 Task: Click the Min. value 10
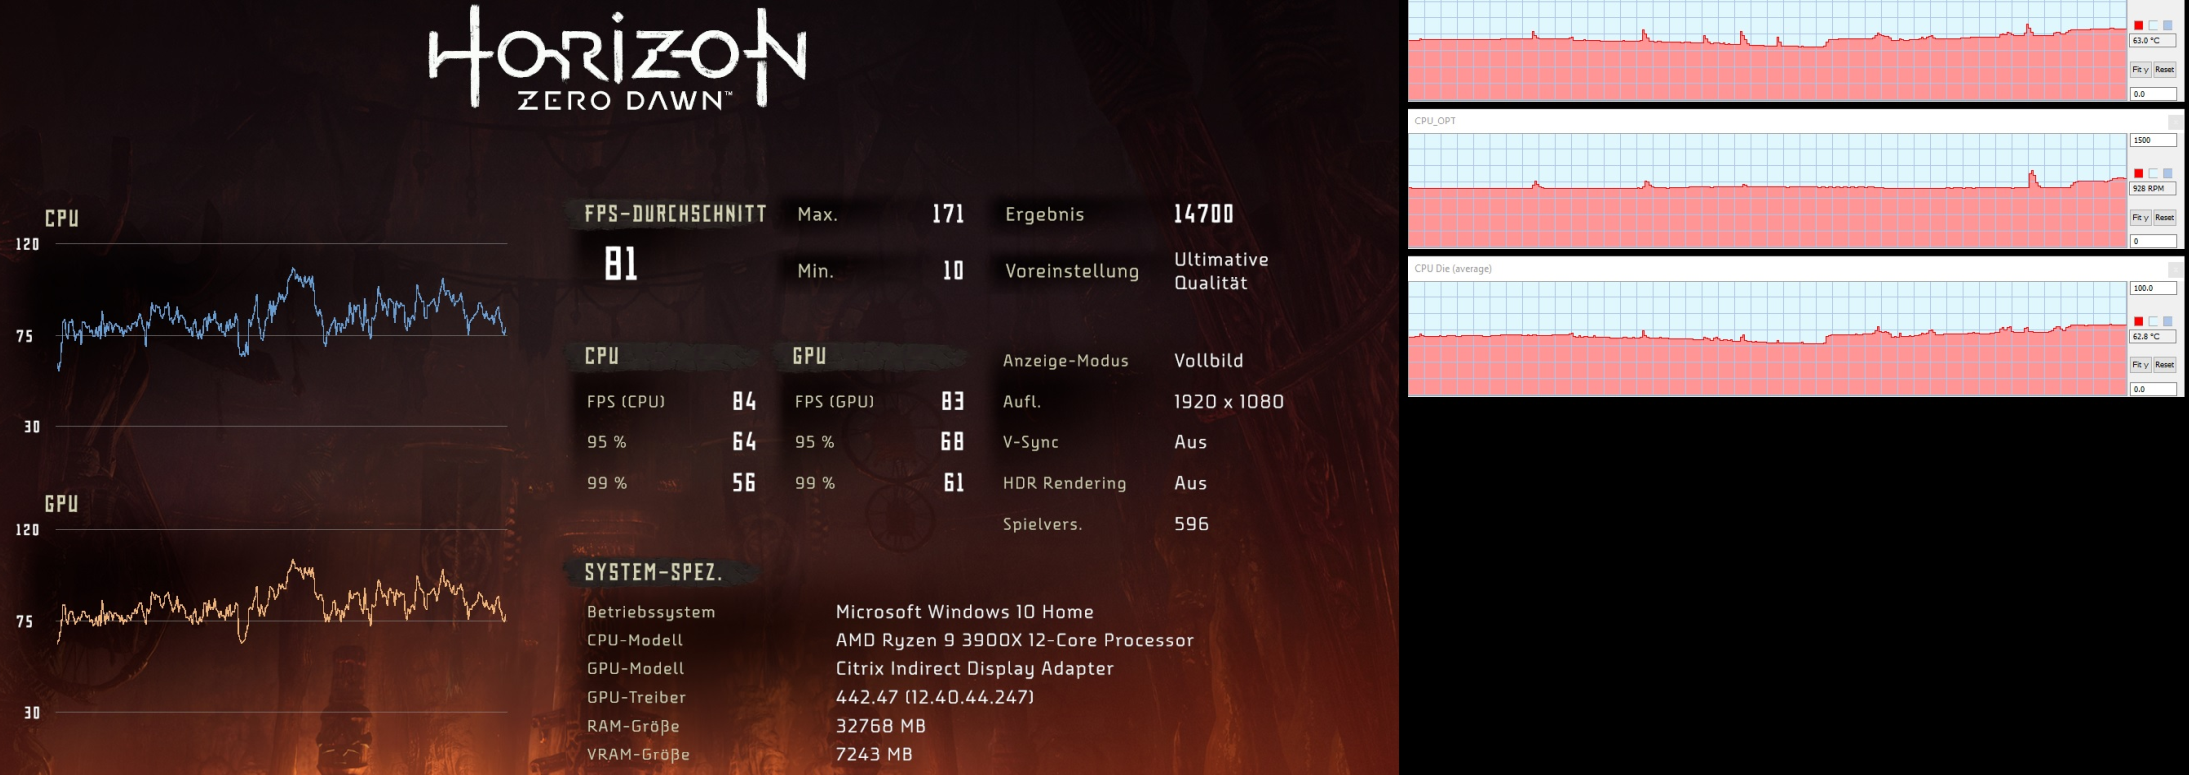pyautogui.click(x=953, y=271)
